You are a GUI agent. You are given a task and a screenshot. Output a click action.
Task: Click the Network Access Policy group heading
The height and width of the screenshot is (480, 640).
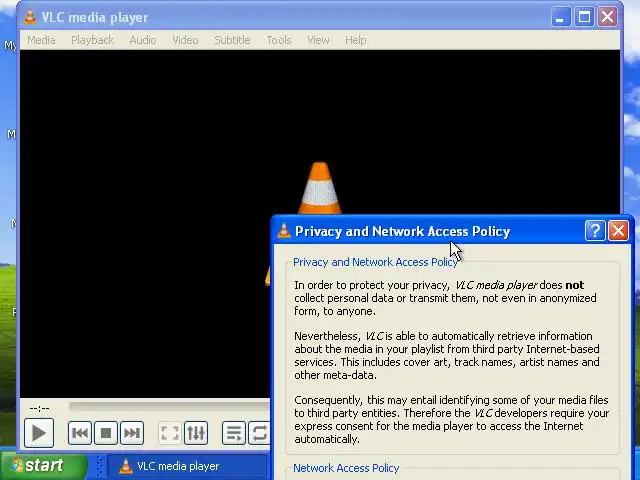pos(346,468)
